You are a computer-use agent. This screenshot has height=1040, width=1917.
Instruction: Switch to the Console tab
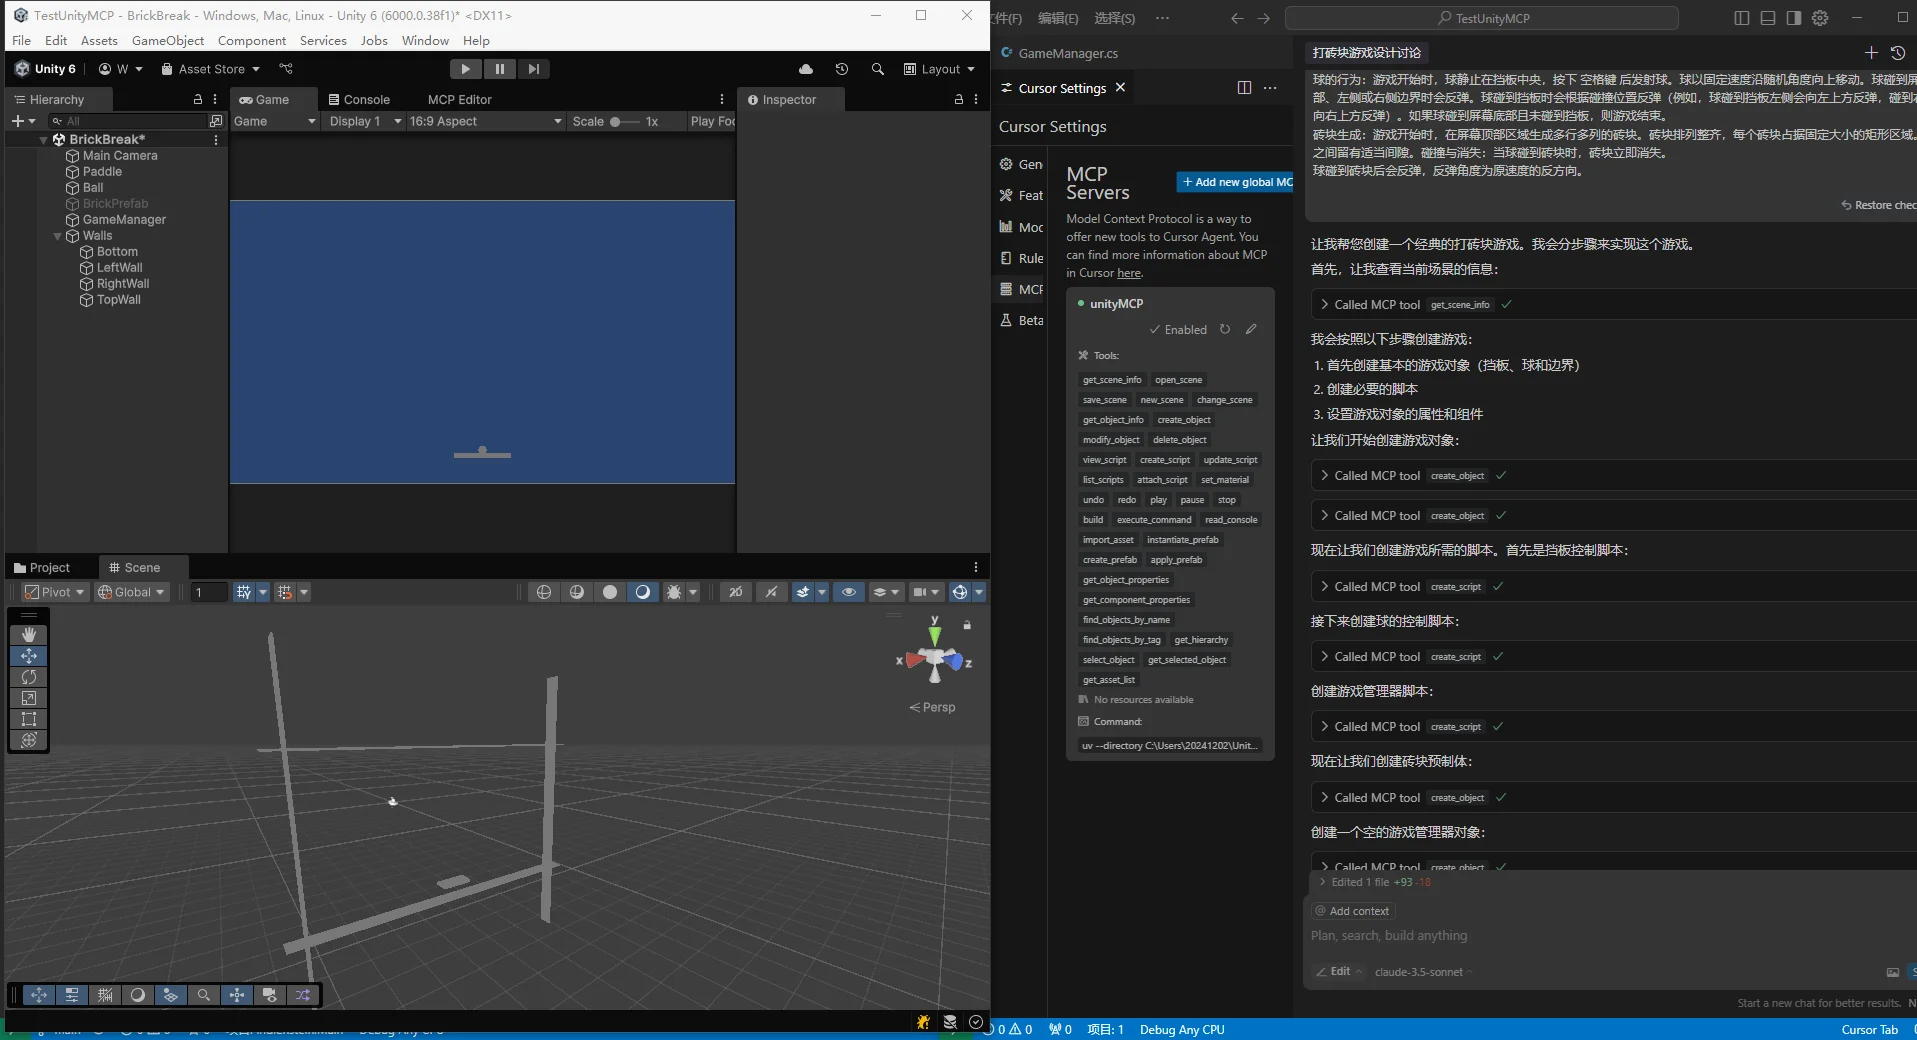359,99
